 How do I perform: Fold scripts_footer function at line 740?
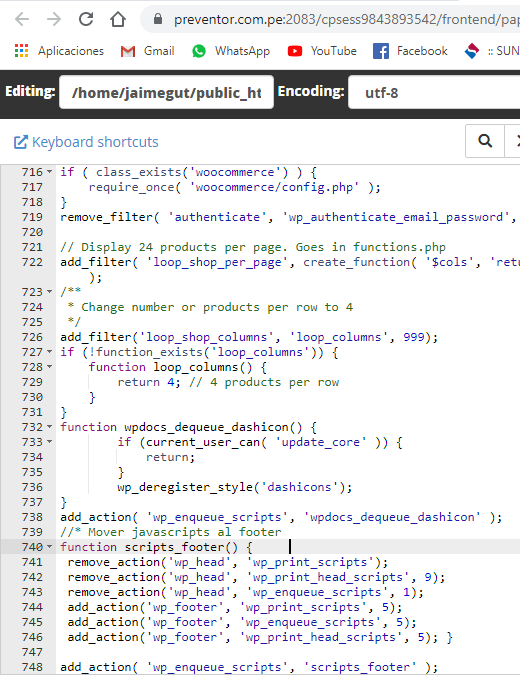pyautogui.click(x=49, y=547)
